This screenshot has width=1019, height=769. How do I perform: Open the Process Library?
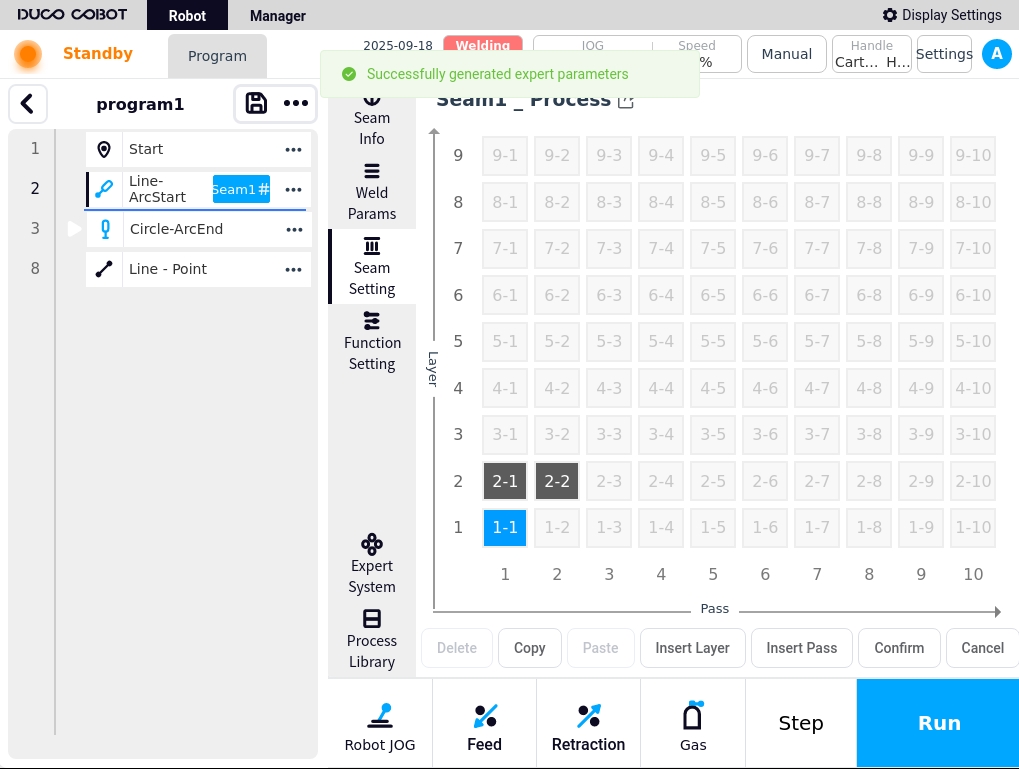(371, 639)
